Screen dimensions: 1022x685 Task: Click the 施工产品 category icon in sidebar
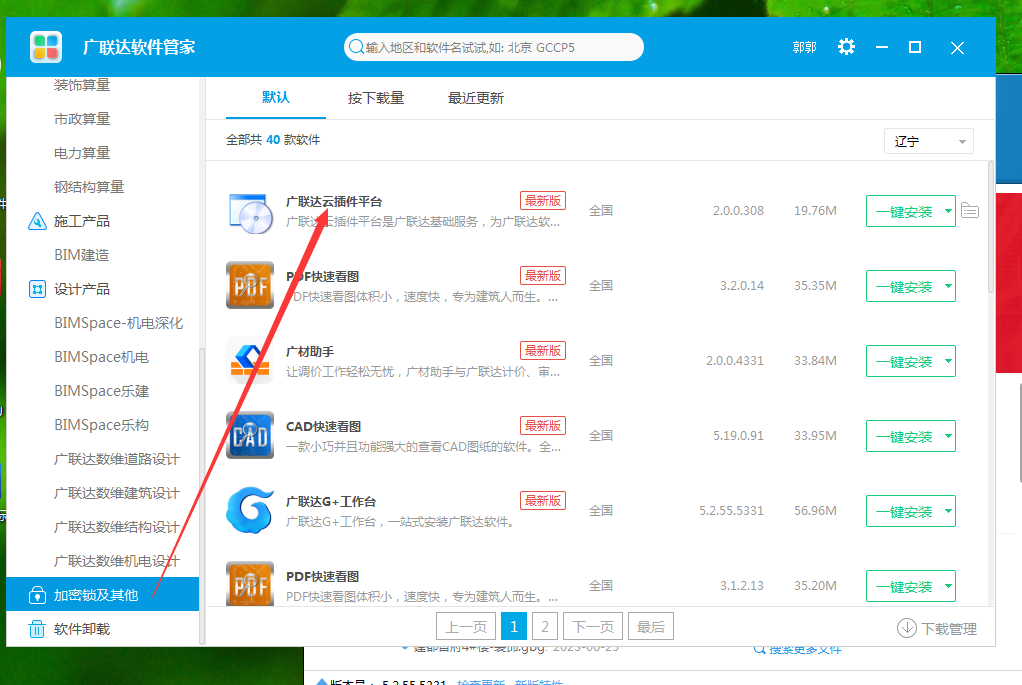(37, 222)
